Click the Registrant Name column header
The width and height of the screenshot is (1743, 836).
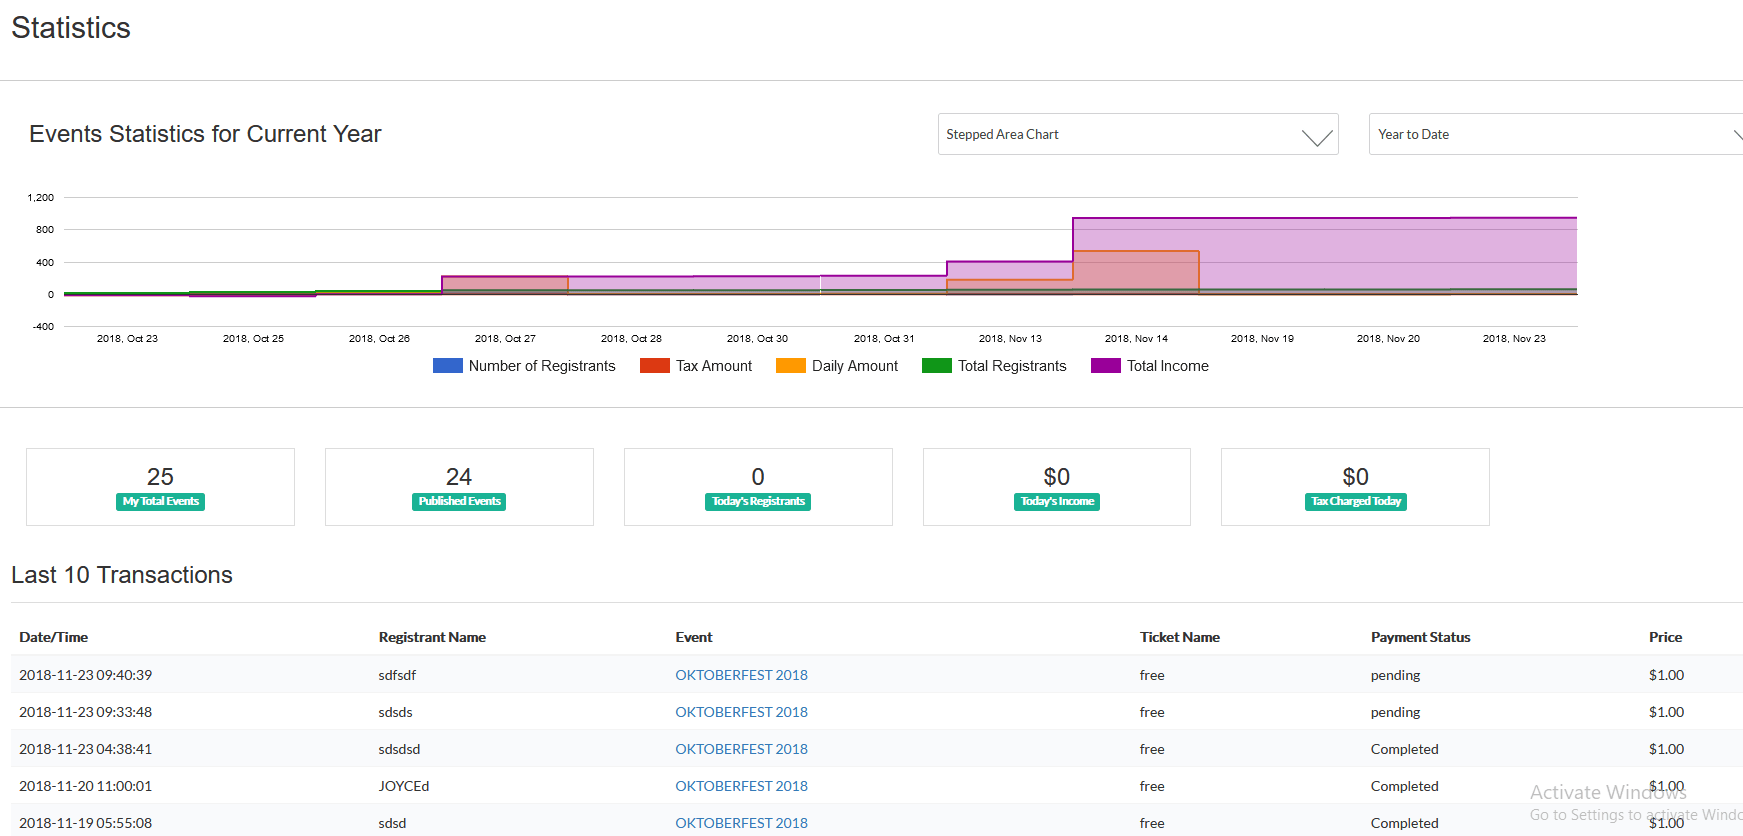[432, 637]
